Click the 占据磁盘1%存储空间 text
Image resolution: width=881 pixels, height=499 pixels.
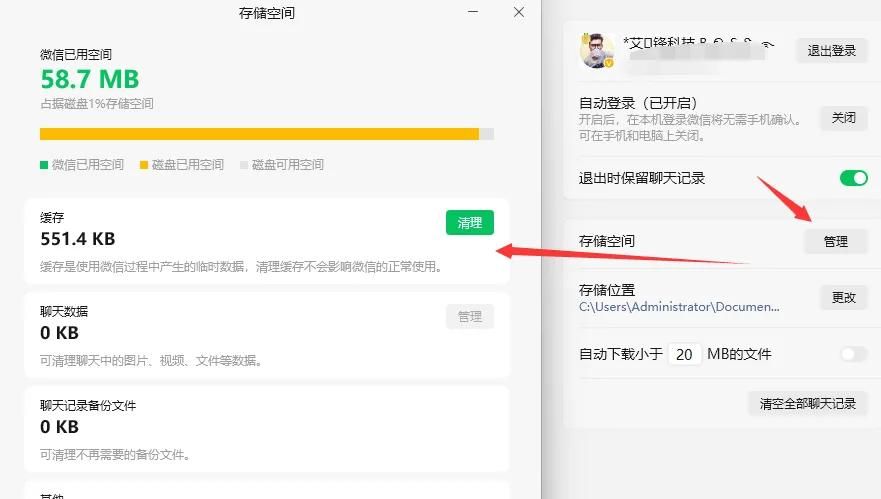pyautogui.click(x=97, y=103)
